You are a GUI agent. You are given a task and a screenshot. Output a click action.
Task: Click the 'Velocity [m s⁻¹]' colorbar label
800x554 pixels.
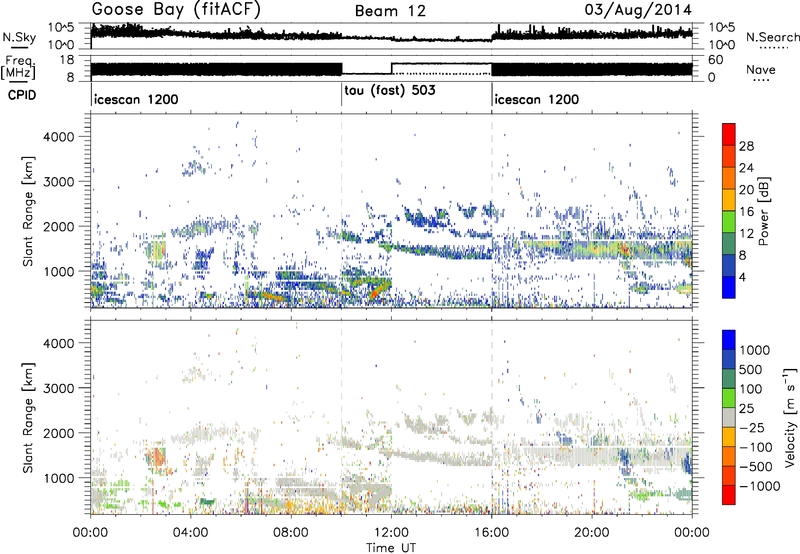click(x=790, y=417)
